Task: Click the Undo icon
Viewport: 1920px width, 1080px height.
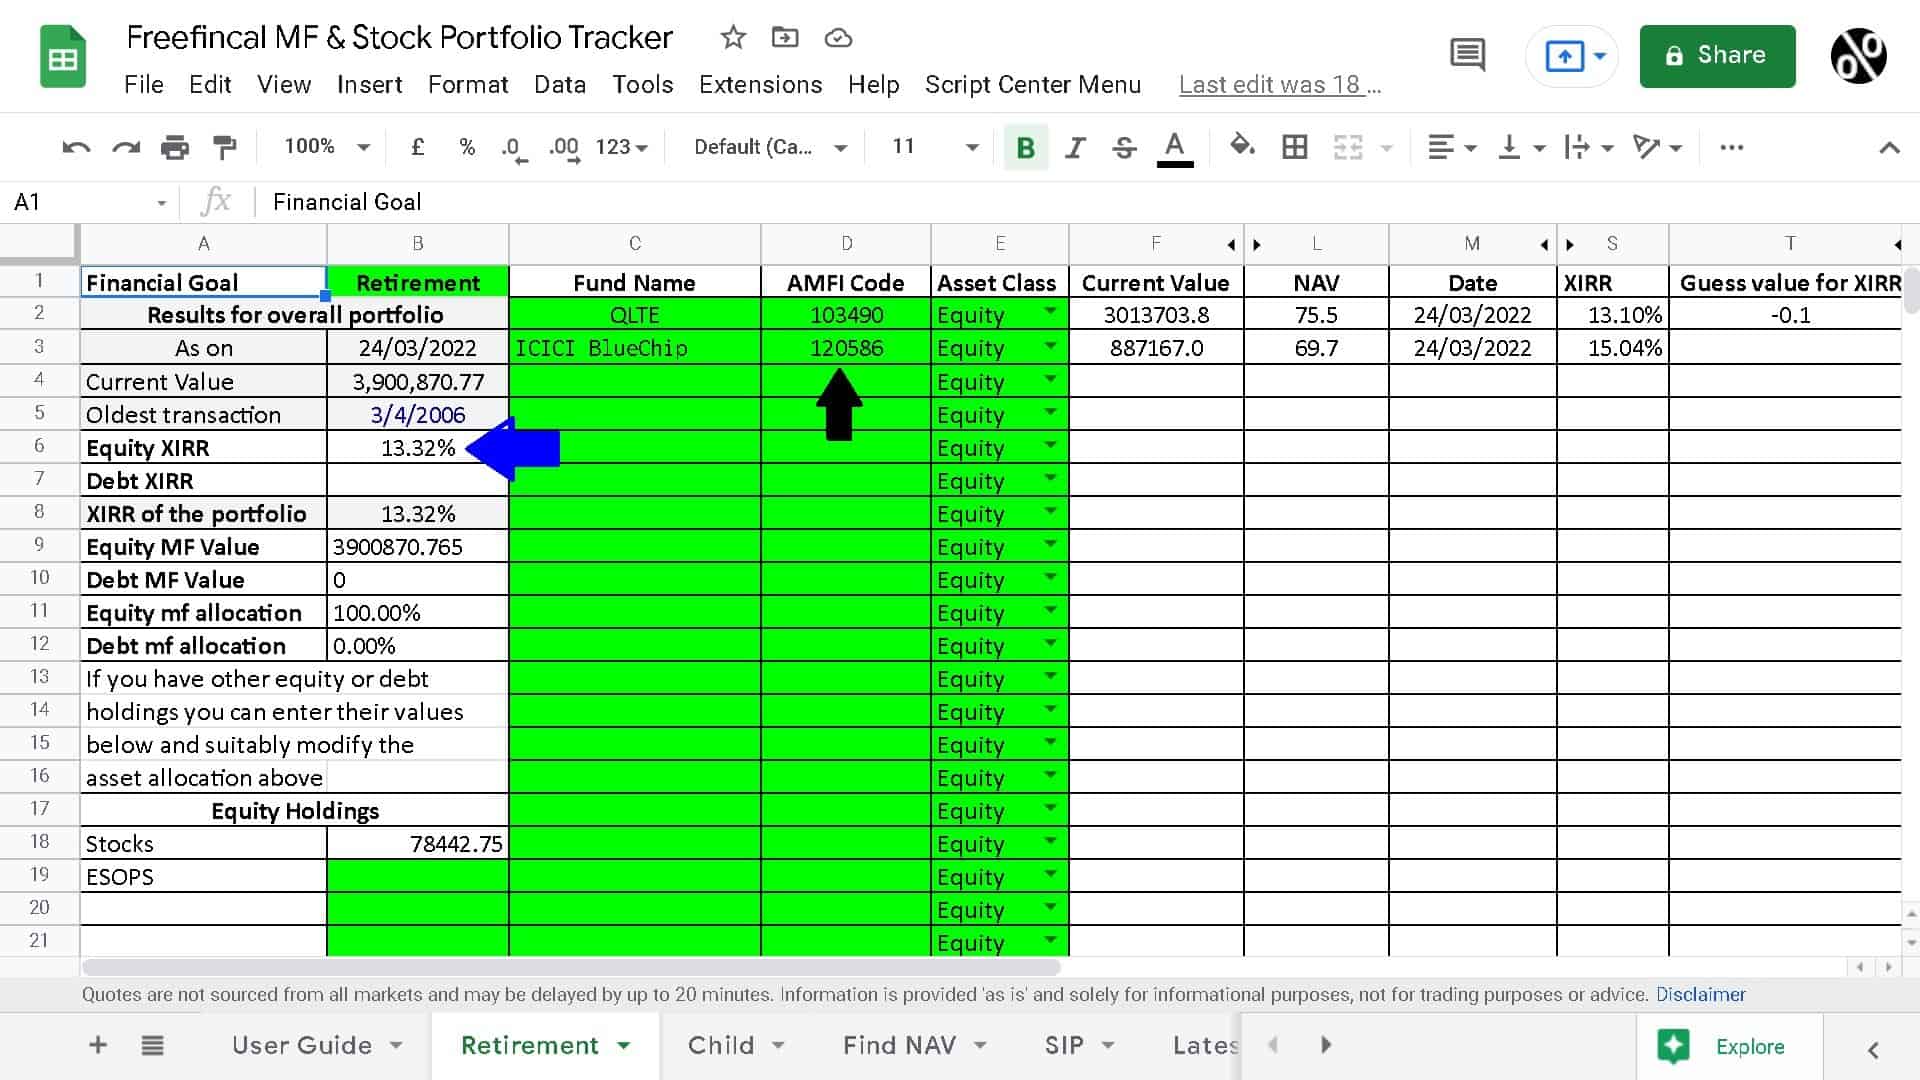Action: (76, 148)
